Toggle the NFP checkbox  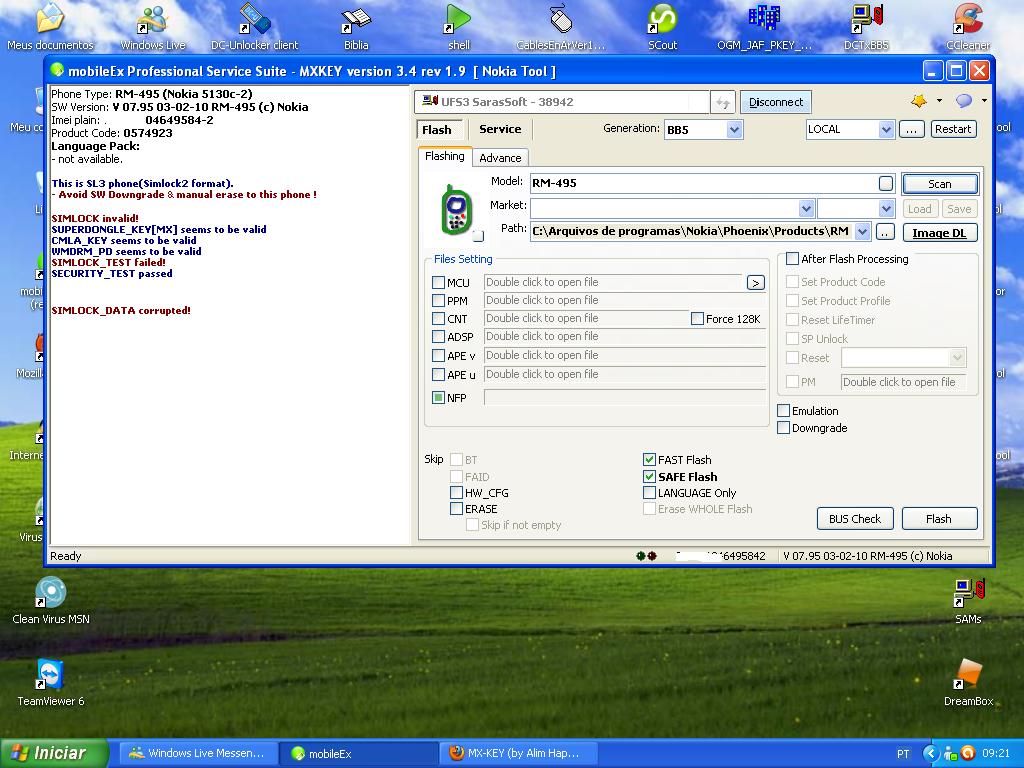coord(438,398)
